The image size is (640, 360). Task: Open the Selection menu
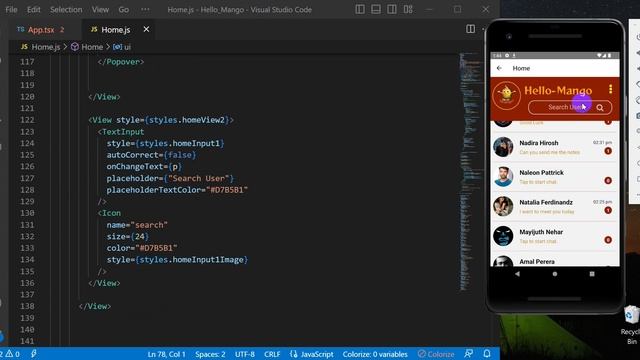[66, 9]
